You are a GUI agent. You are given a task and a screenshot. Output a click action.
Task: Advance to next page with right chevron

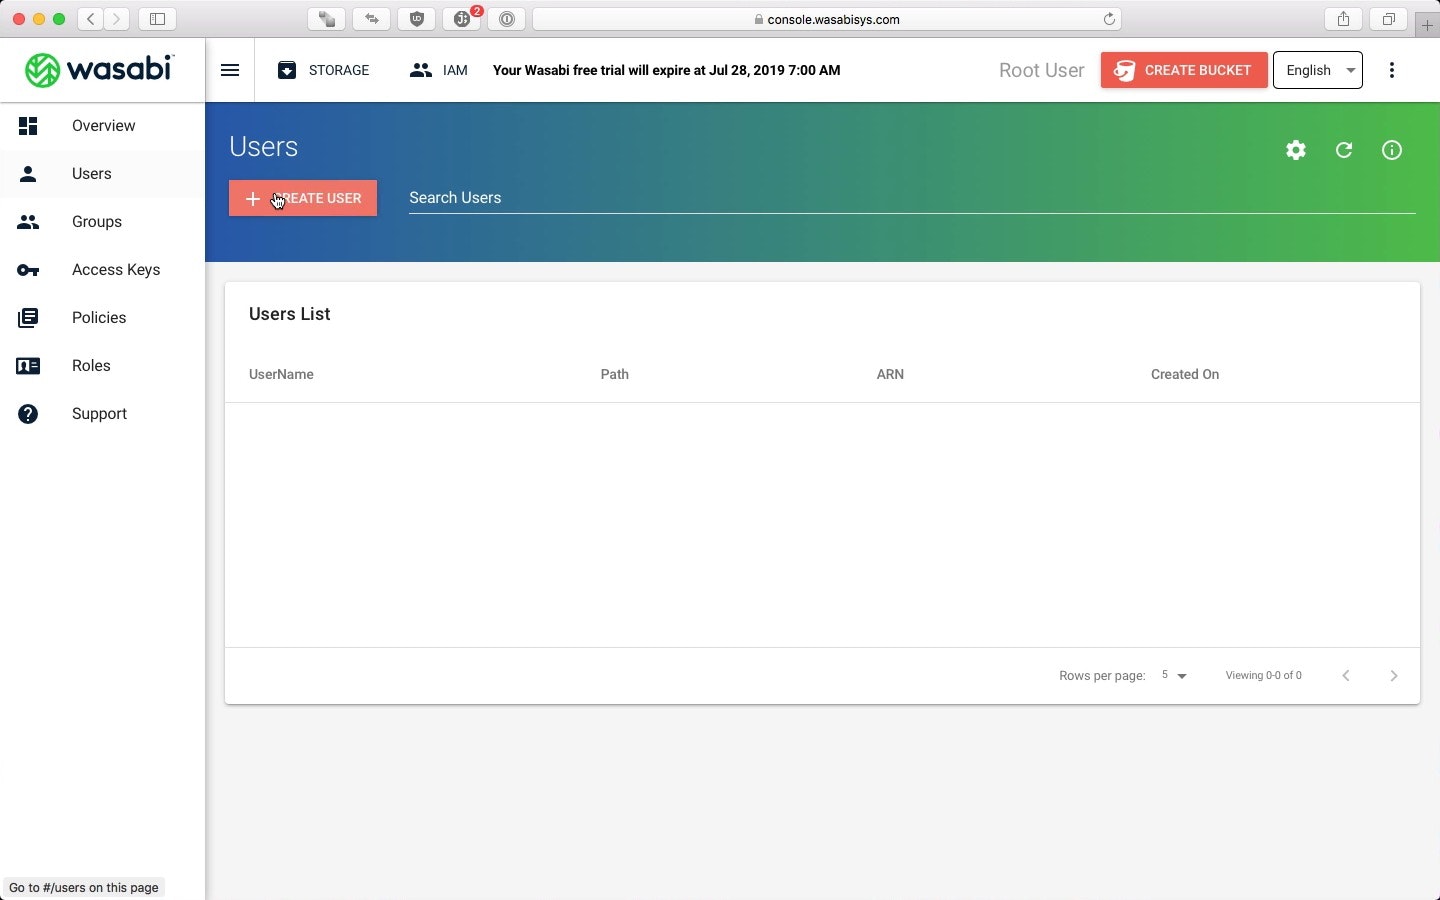coord(1393,675)
